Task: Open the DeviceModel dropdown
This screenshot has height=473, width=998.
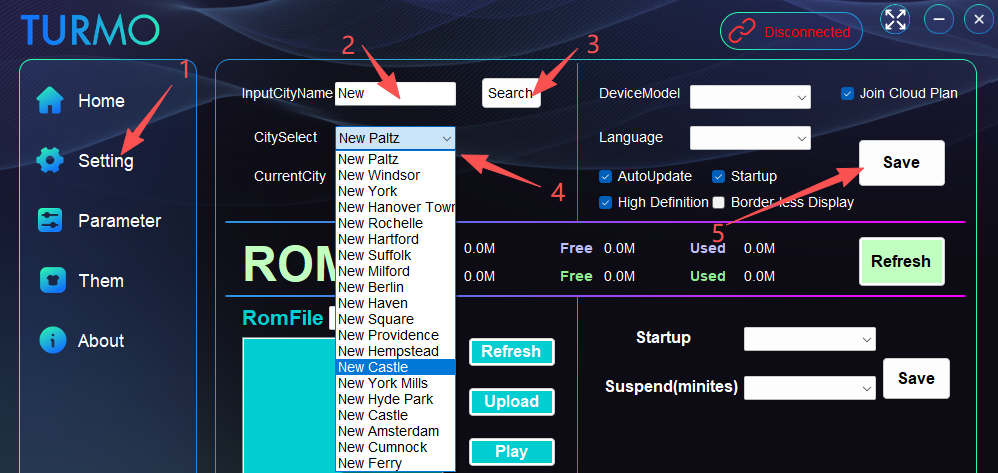Action: coord(750,97)
